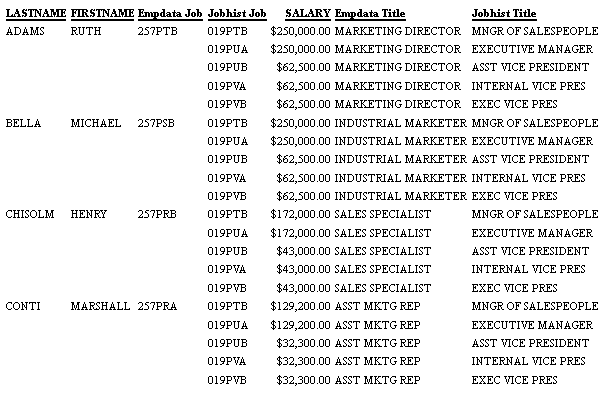The width and height of the screenshot is (604, 396).
Task: Select the Jobhist Job column header
Action: pos(237,13)
